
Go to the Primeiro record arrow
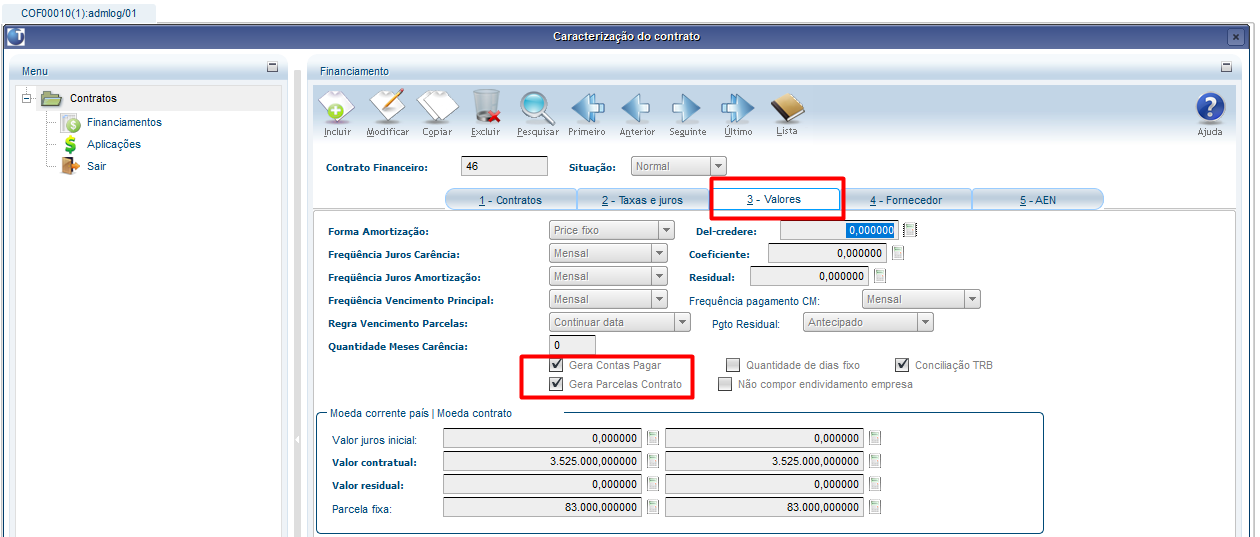pos(587,108)
